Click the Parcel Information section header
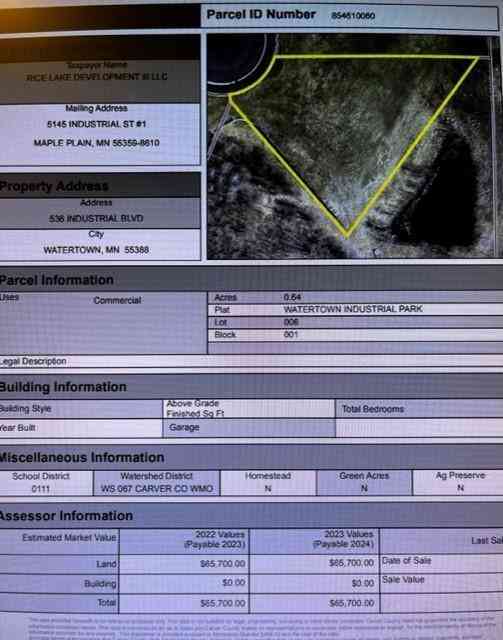This screenshot has width=503, height=640. pos(57,280)
